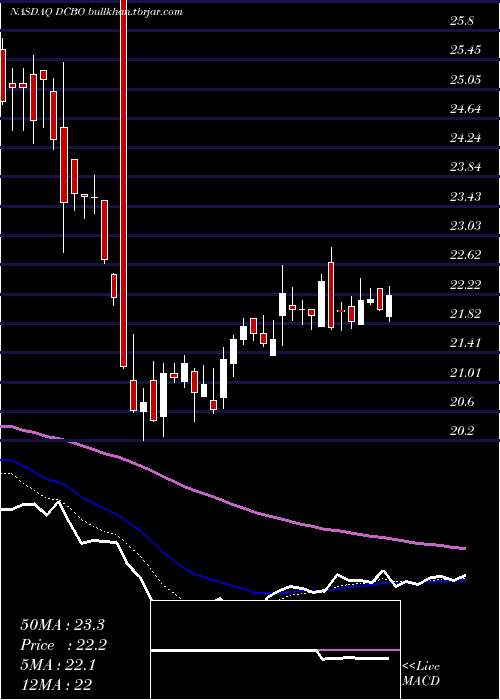Click the '12MA : 22' readout
This screenshot has width=500, height=700.
click(56, 684)
